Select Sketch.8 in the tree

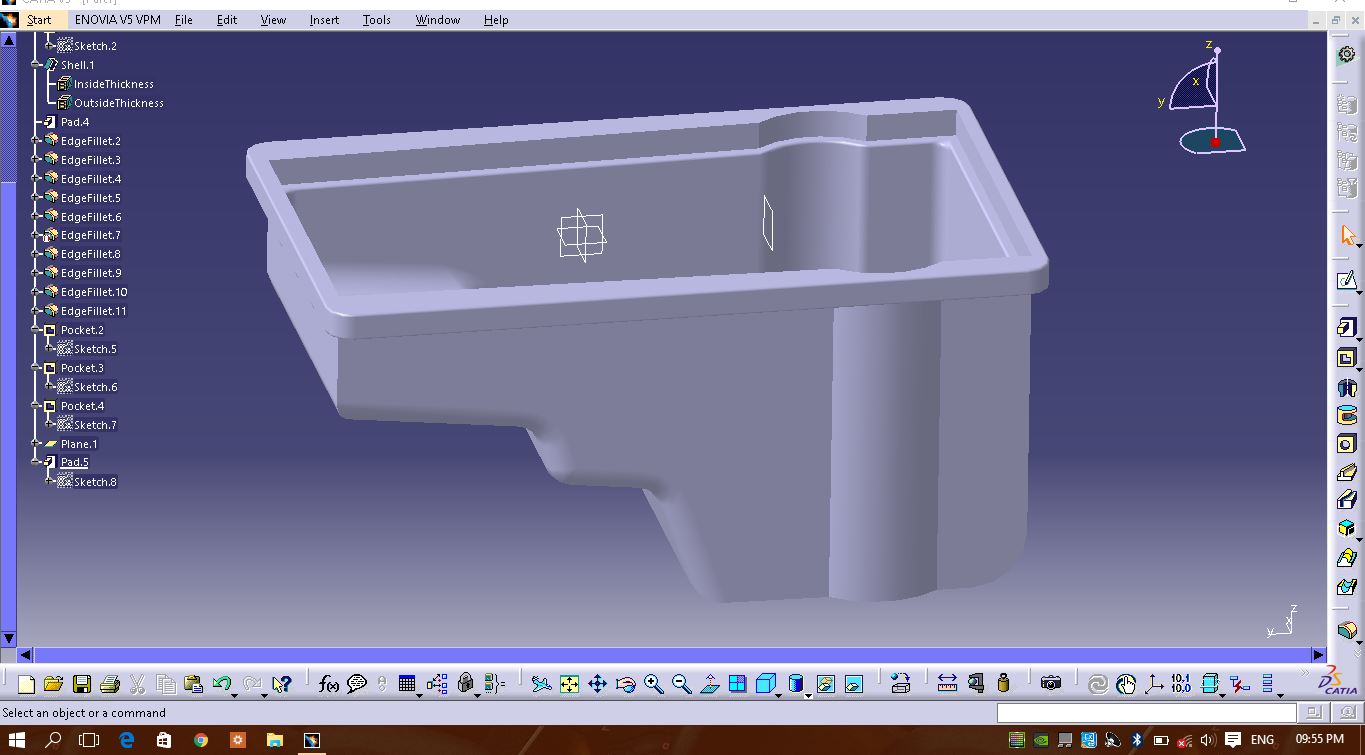95,482
